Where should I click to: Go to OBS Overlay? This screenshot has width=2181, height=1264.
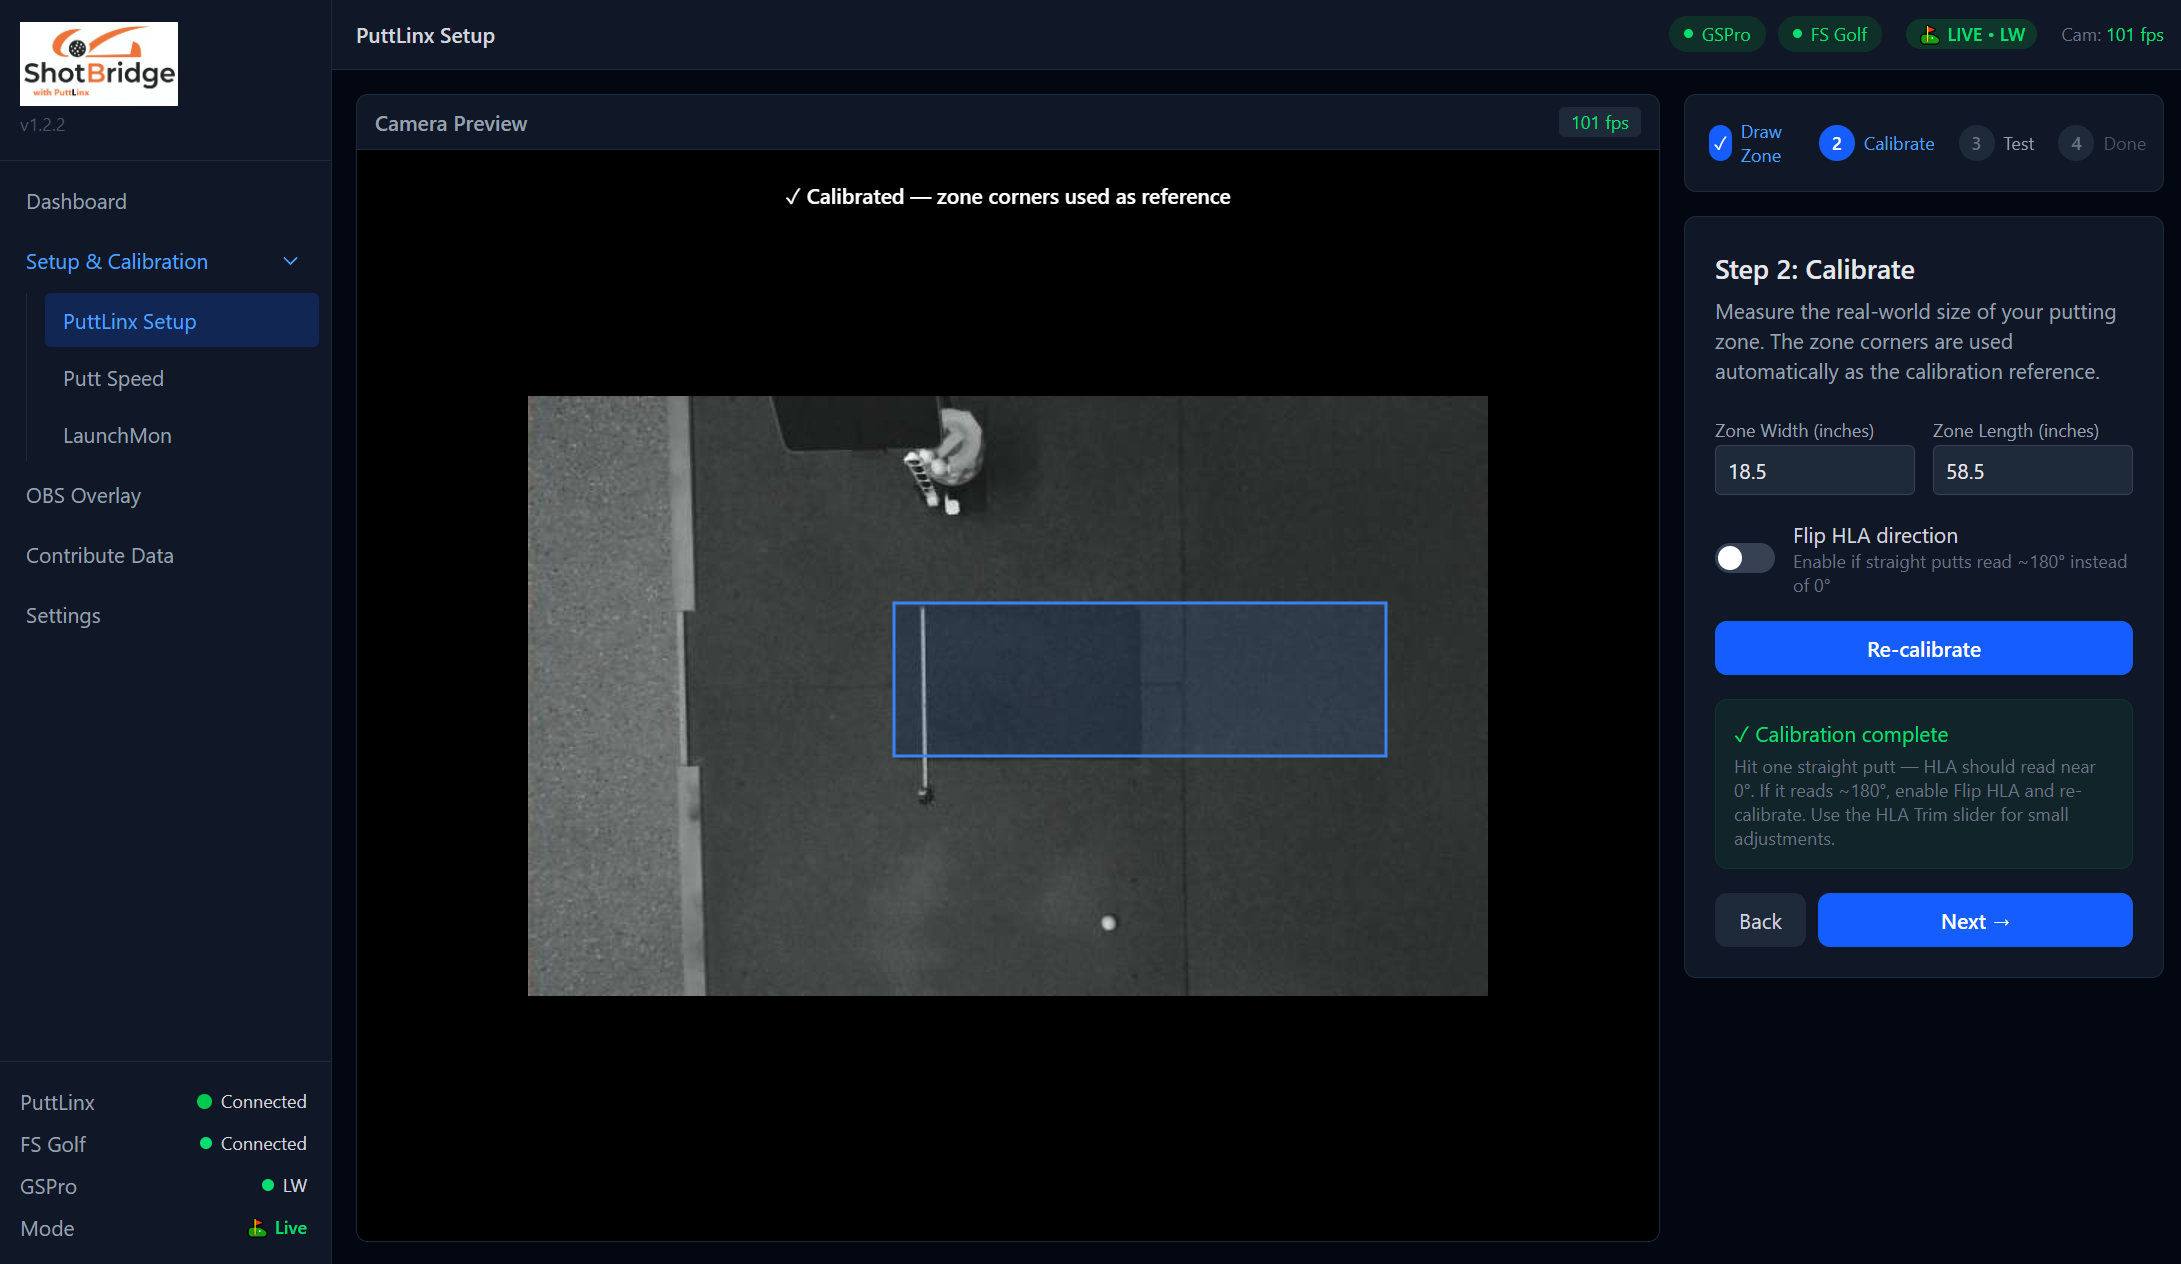[x=83, y=496]
